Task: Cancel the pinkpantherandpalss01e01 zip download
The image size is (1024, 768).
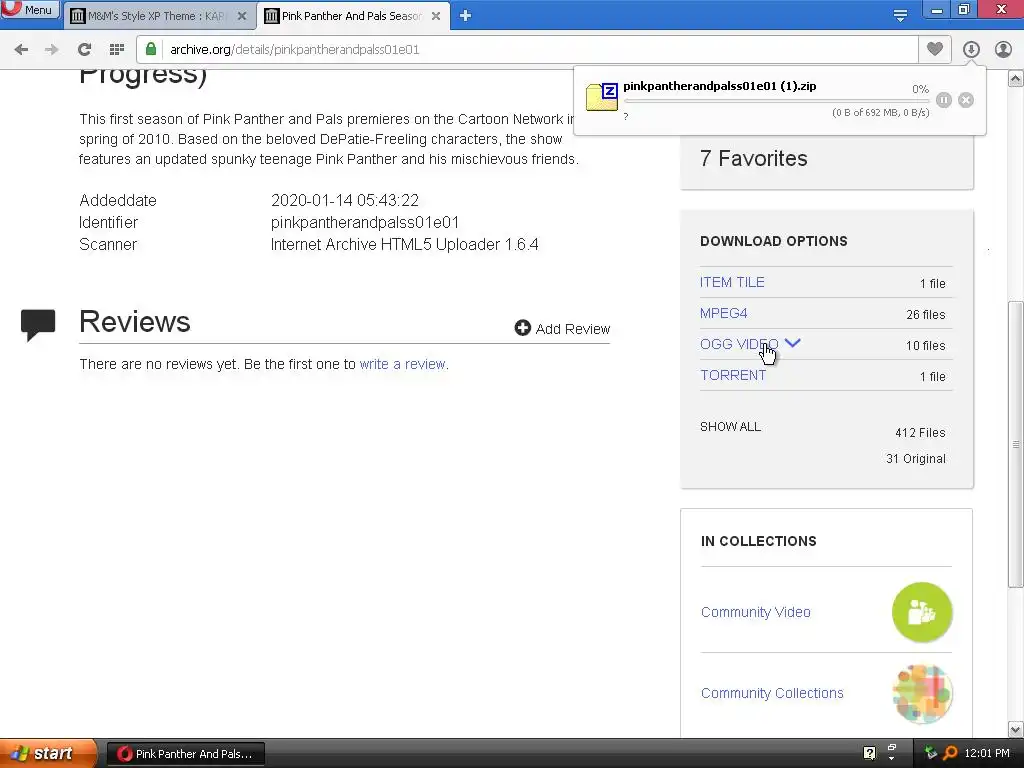Action: 966,100
